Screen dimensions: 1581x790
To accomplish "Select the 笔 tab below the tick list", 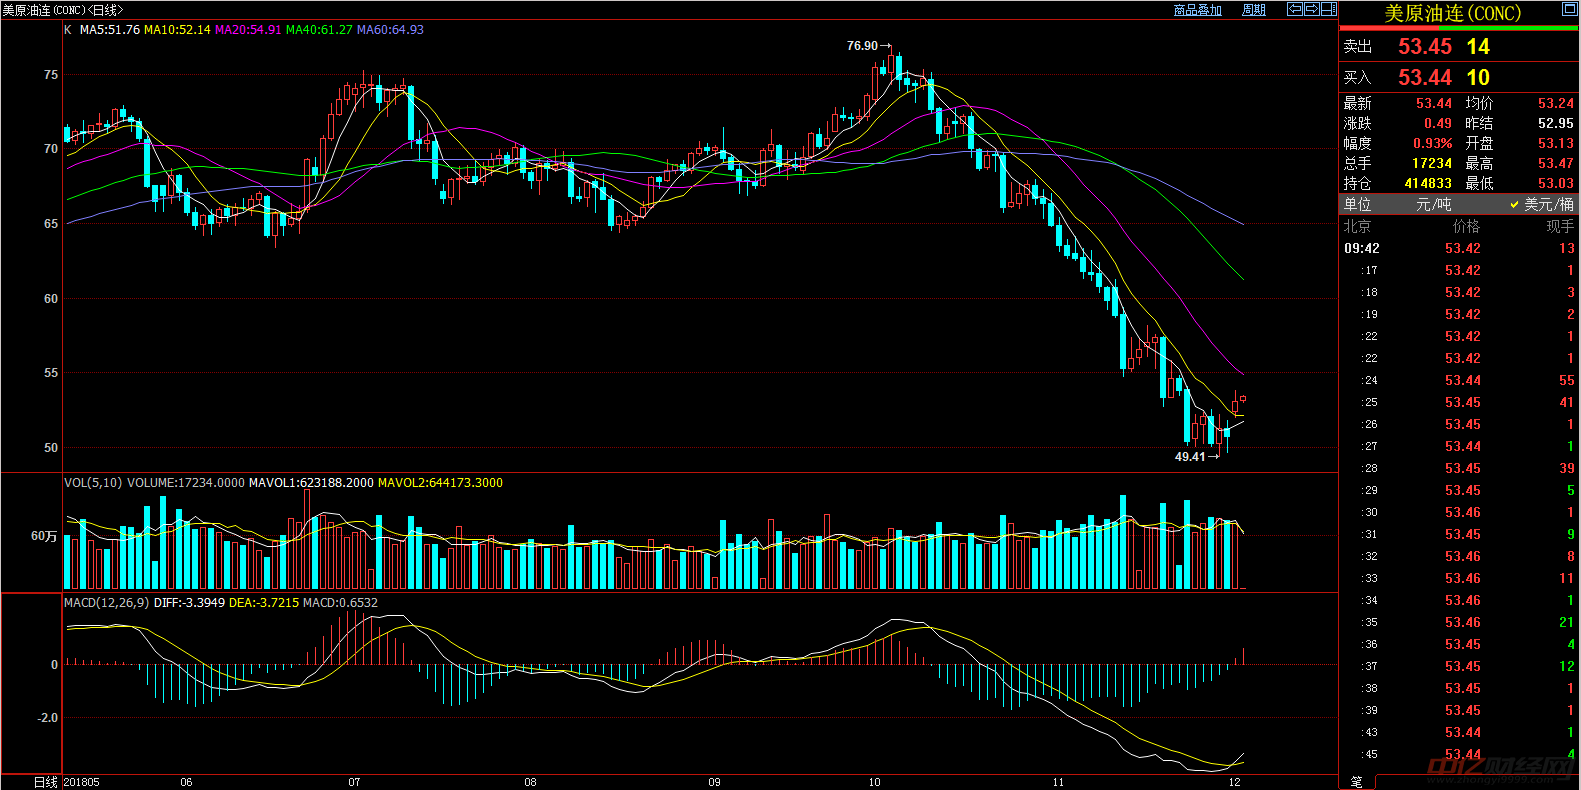I will click(x=1356, y=782).
